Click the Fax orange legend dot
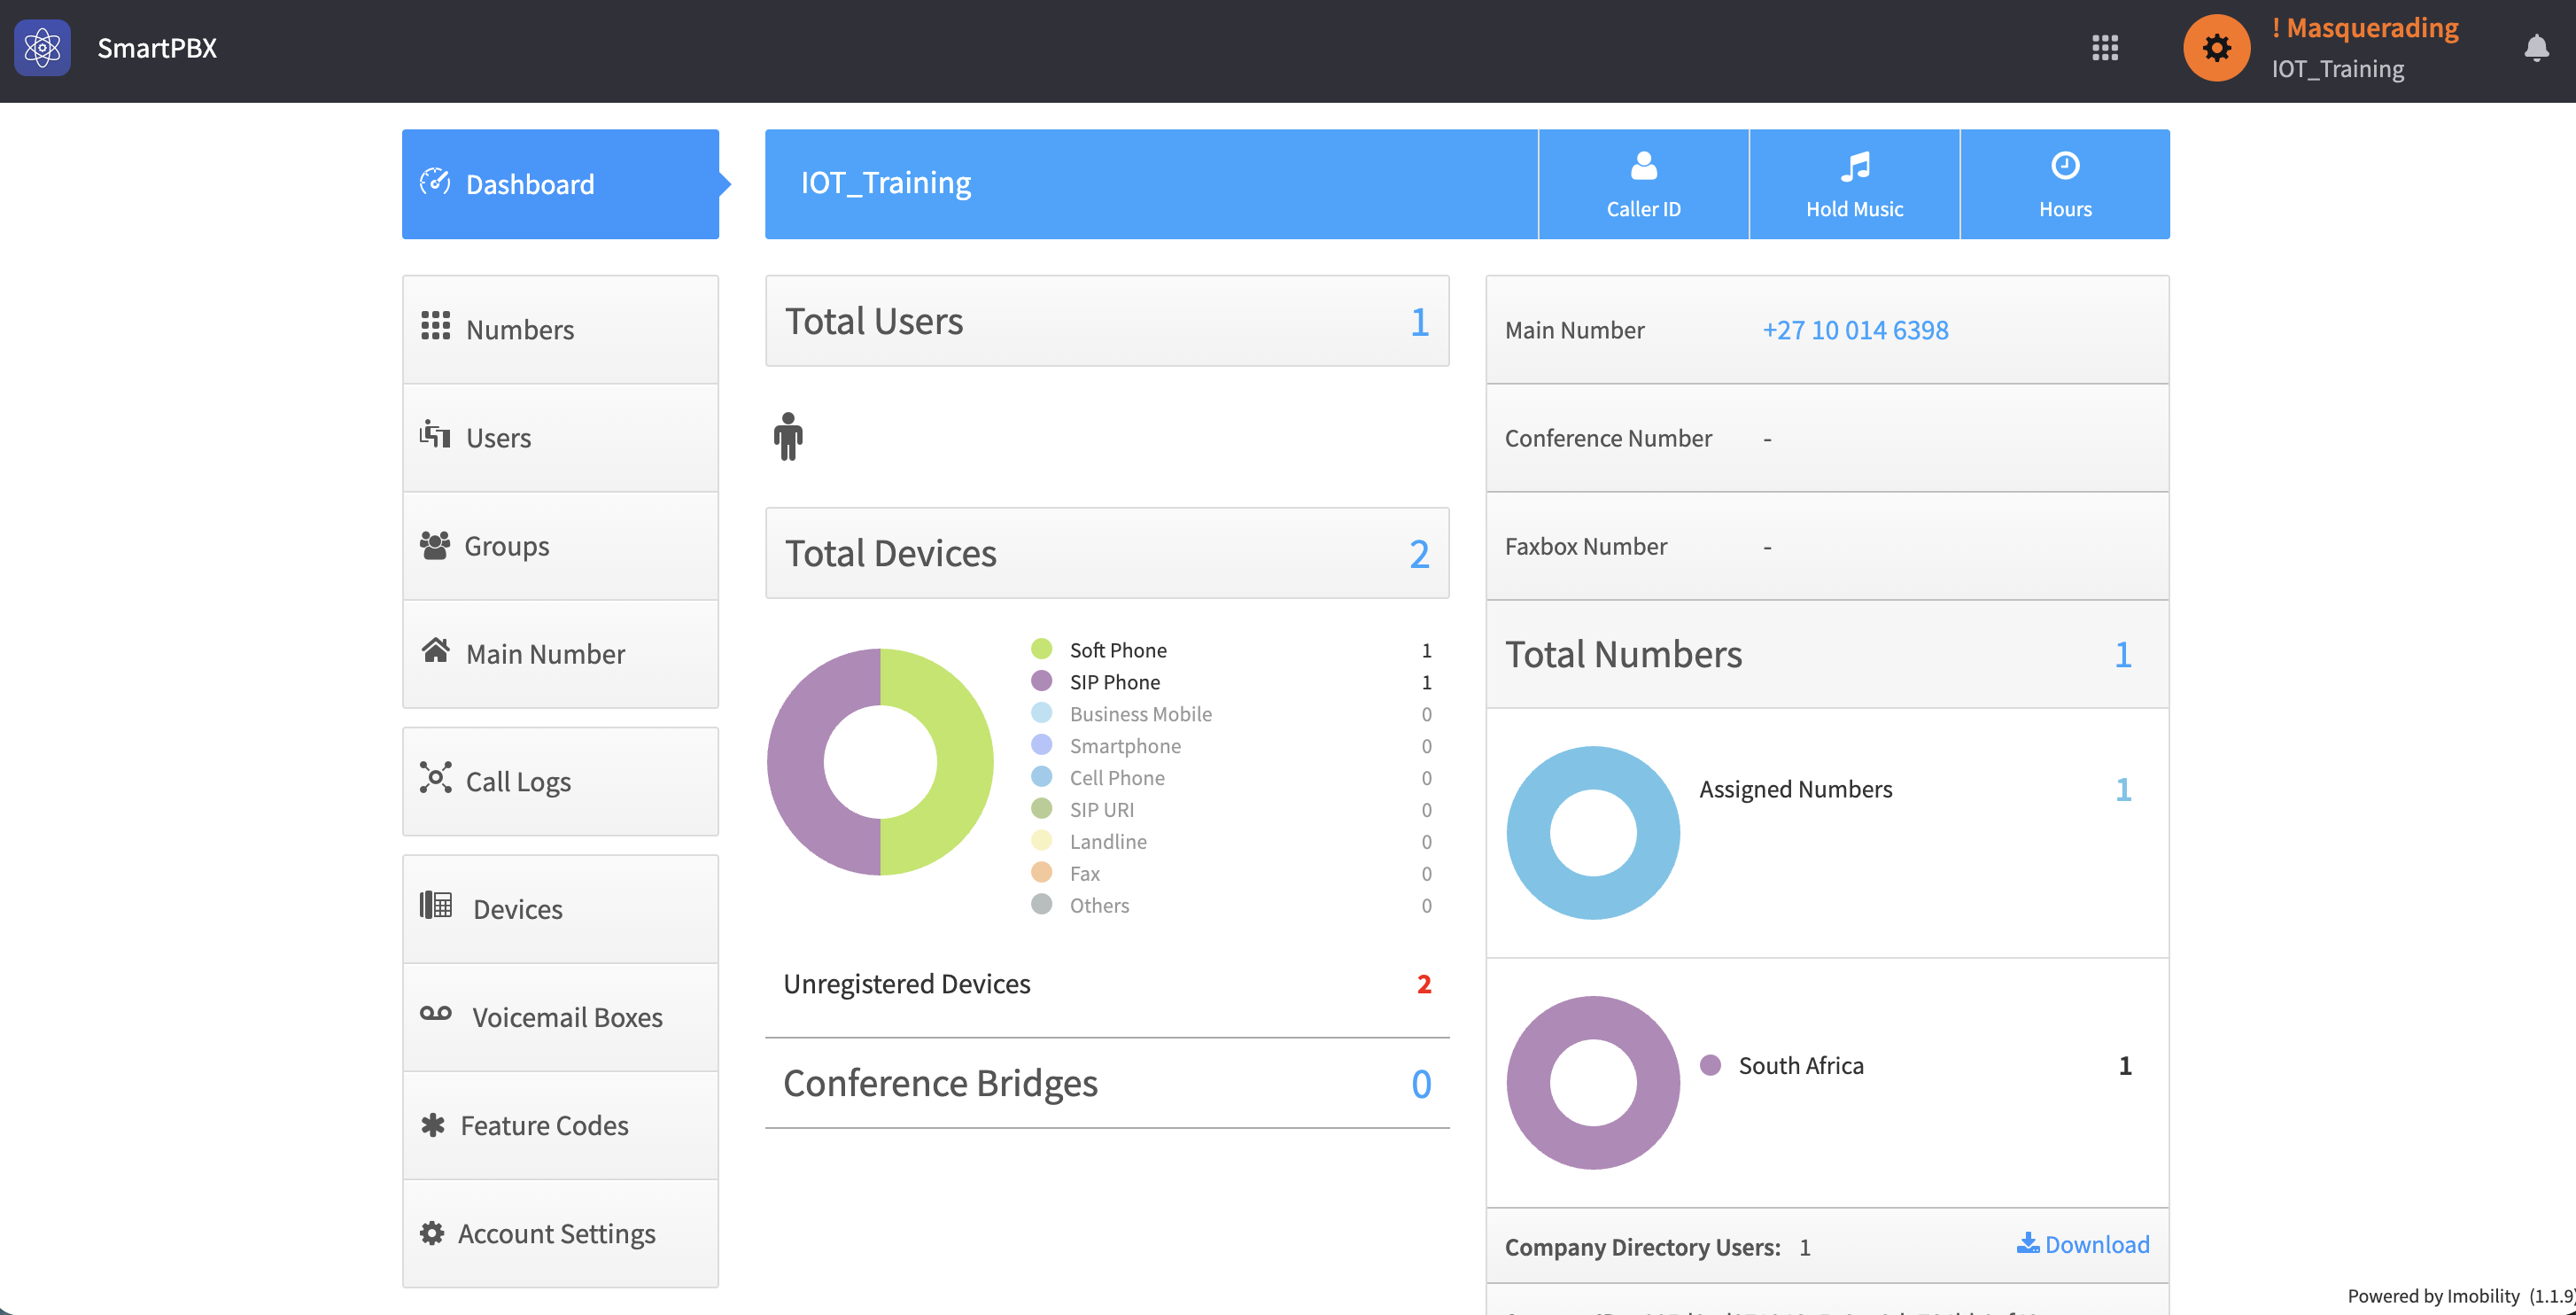Image resolution: width=2576 pixels, height=1315 pixels. (1041, 872)
